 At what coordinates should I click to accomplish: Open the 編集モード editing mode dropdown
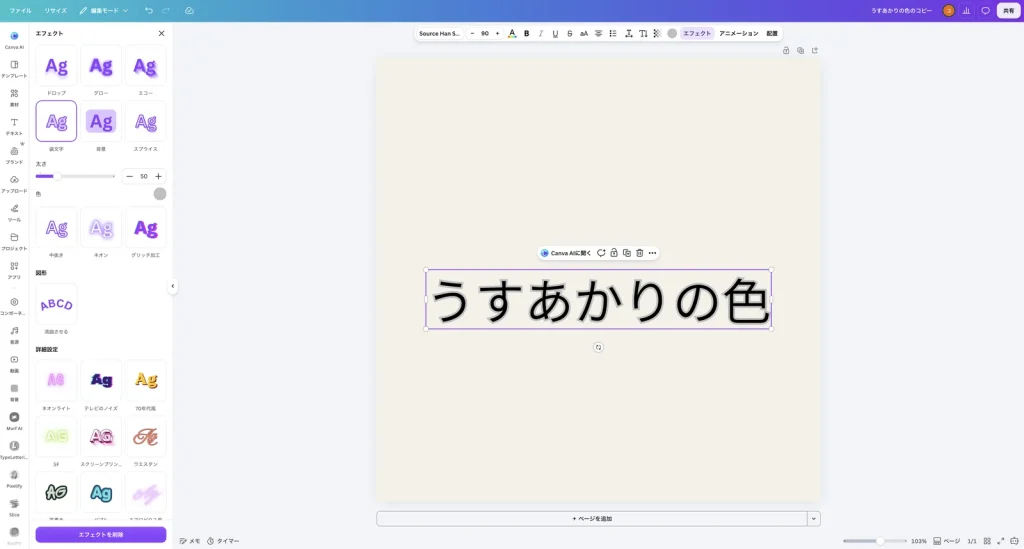[x=104, y=10]
